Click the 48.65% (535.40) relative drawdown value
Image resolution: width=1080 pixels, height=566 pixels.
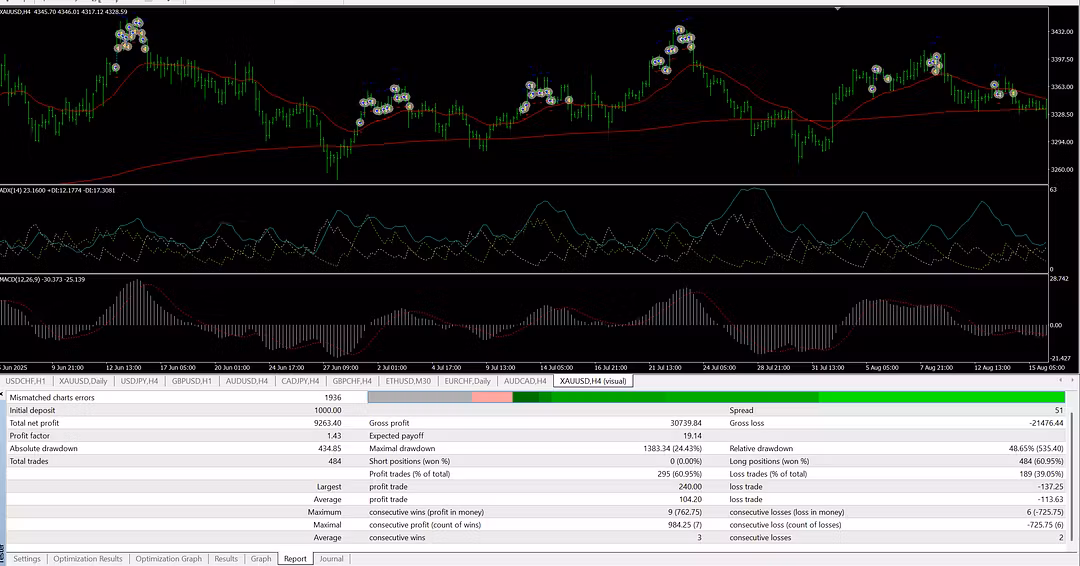[x=1037, y=448]
